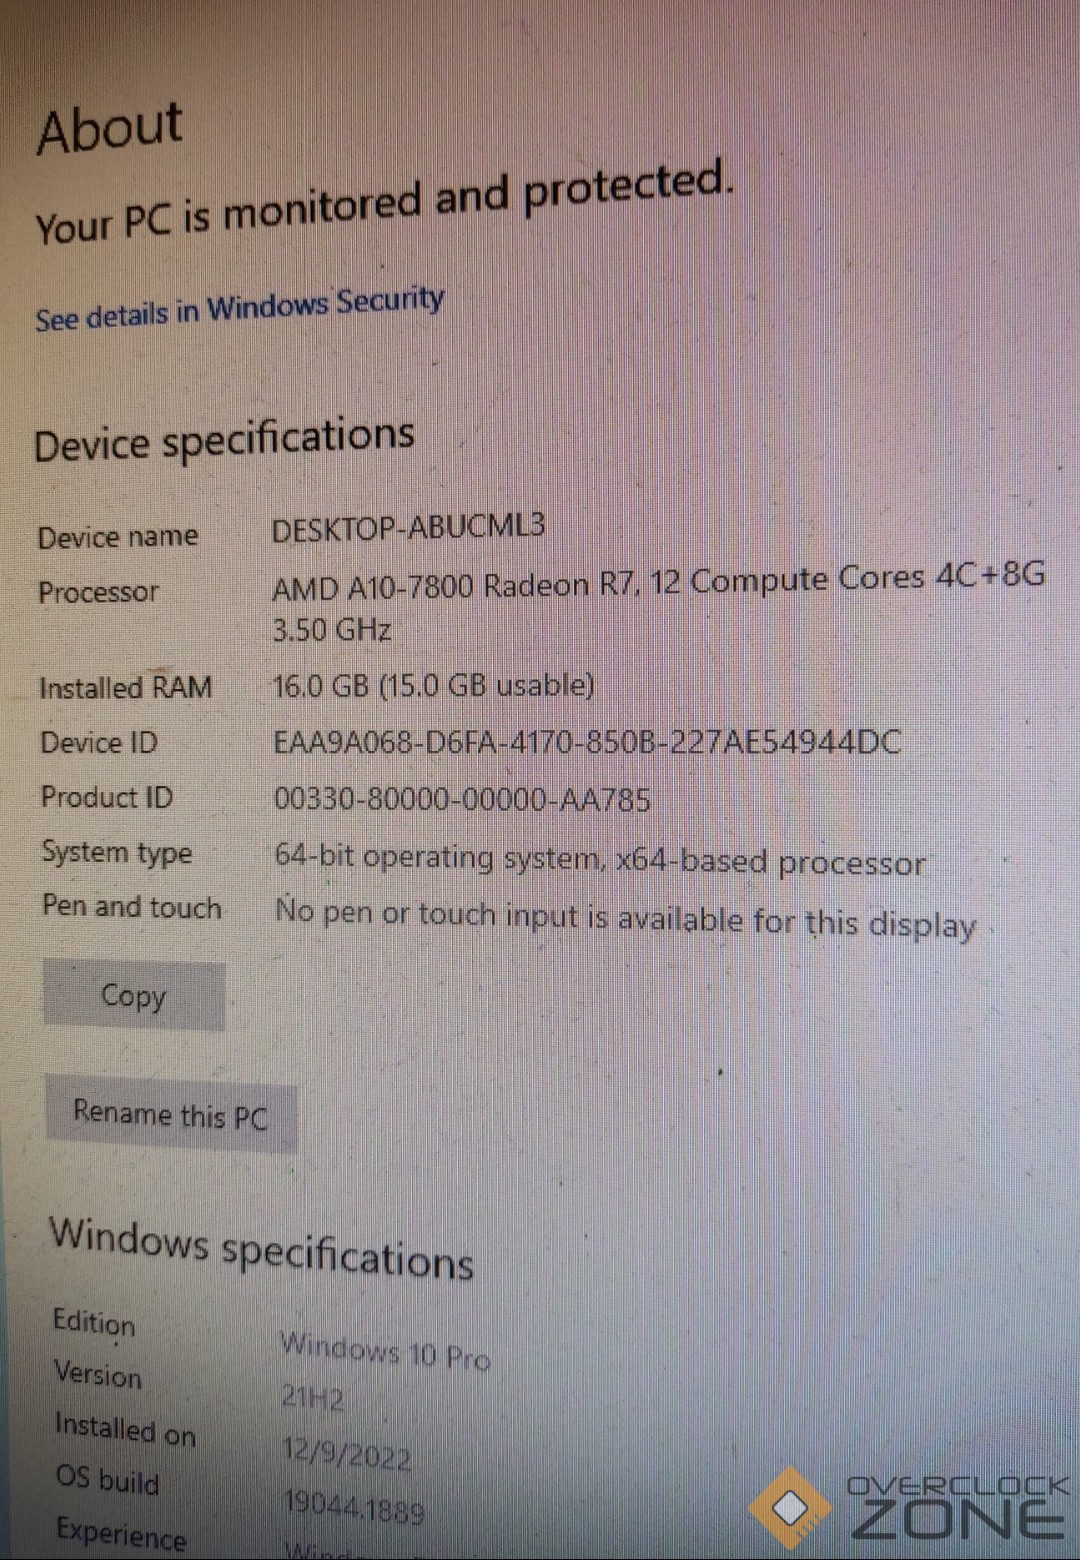Image resolution: width=1080 pixels, height=1560 pixels.
Task: Click the Product ID value 00330-80000-00000-AA785
Action: (x=462, y=799)
